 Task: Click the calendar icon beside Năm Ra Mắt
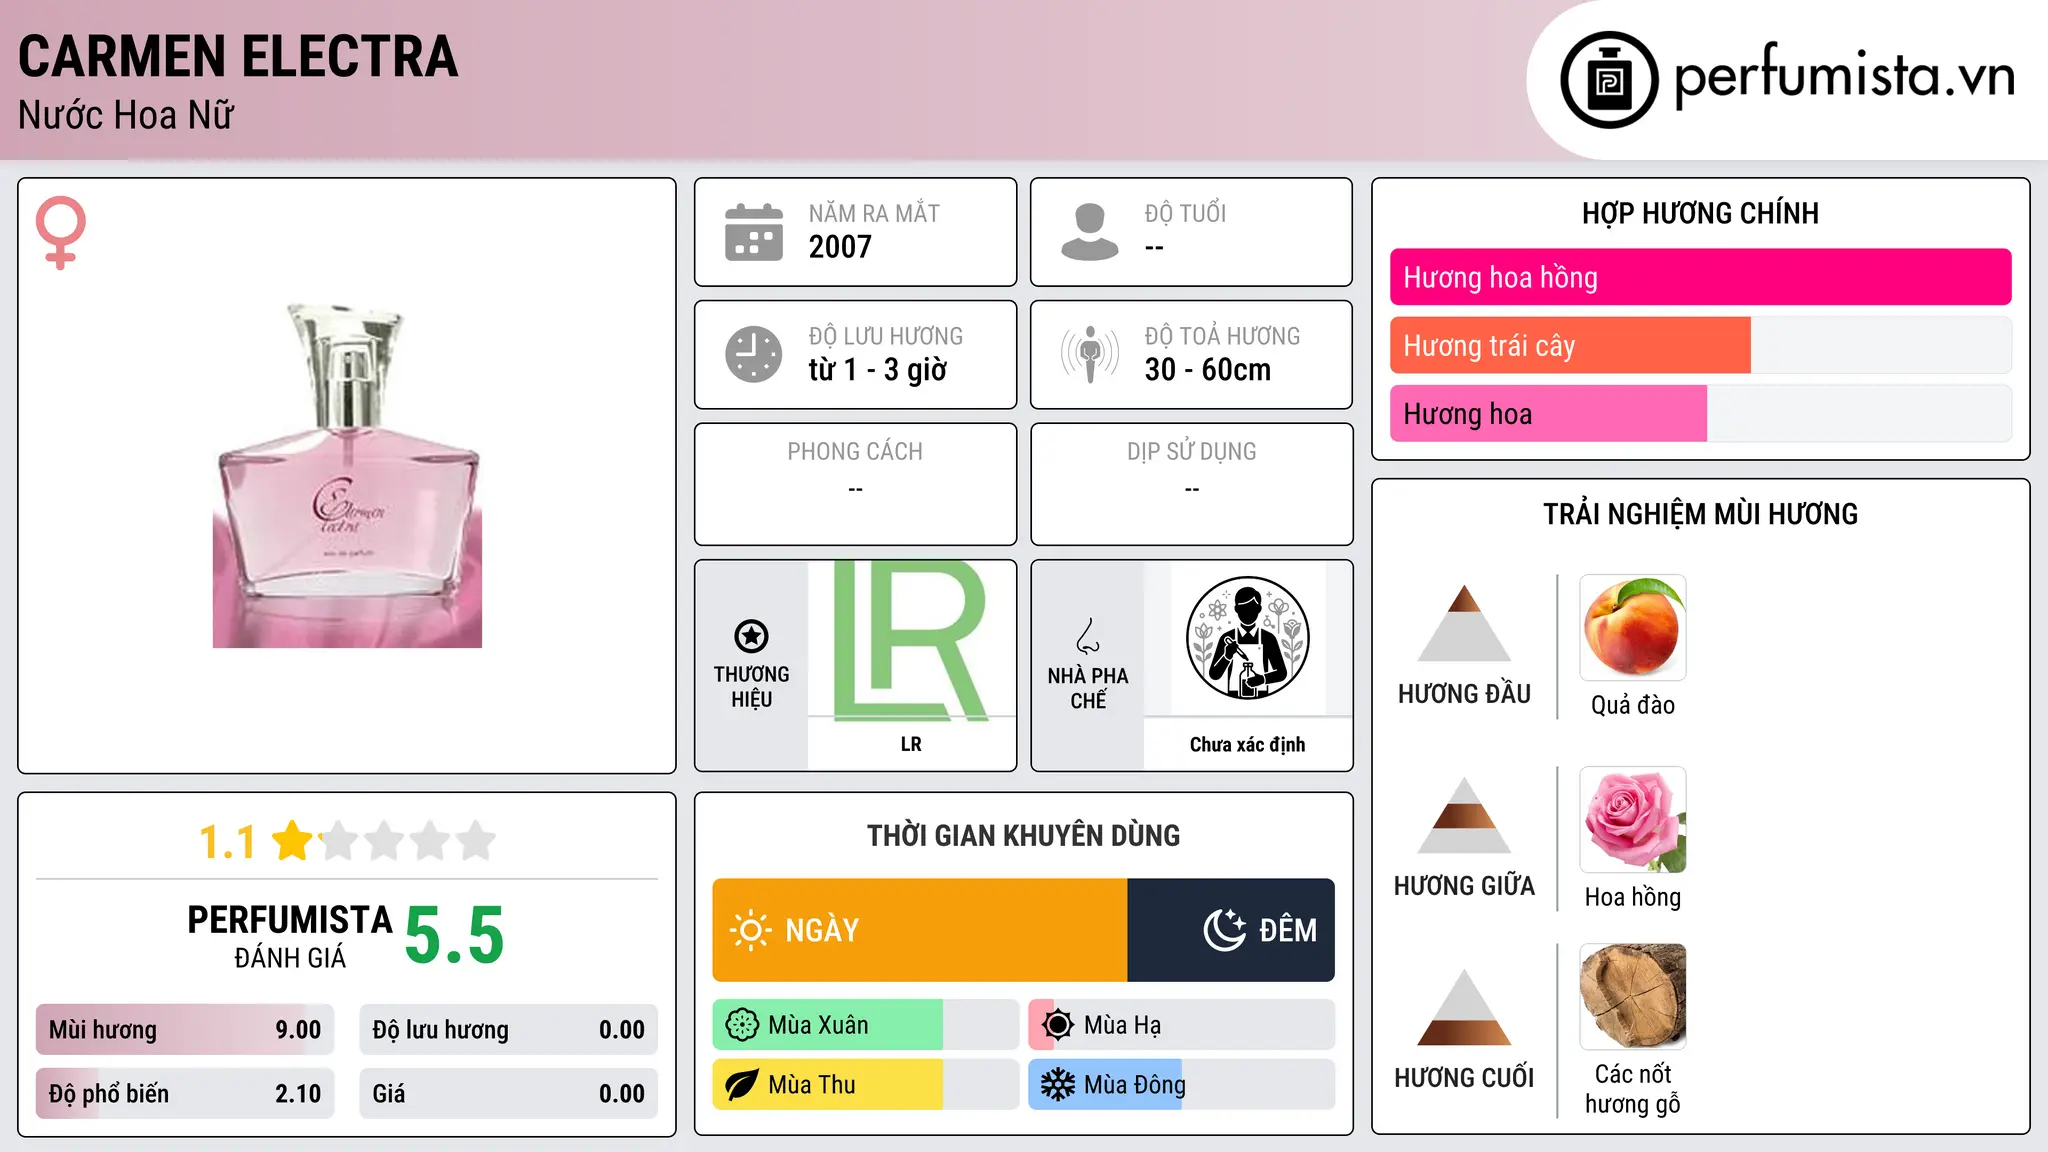pos(754,232)
